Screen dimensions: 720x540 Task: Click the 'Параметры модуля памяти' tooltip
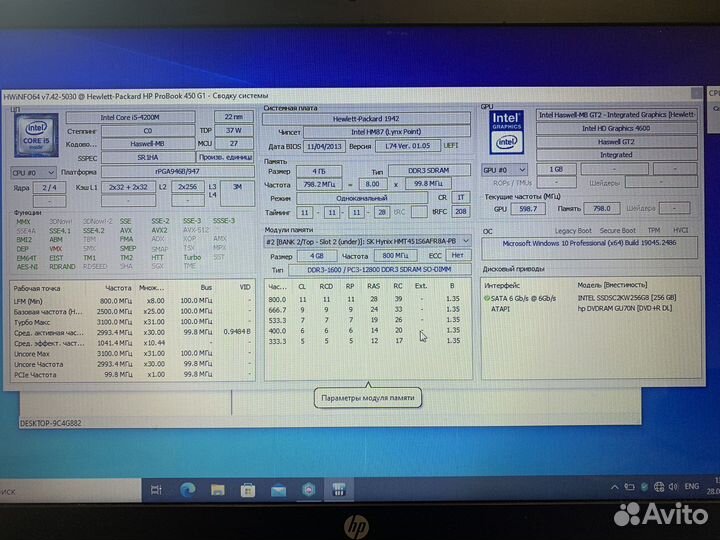368,398
